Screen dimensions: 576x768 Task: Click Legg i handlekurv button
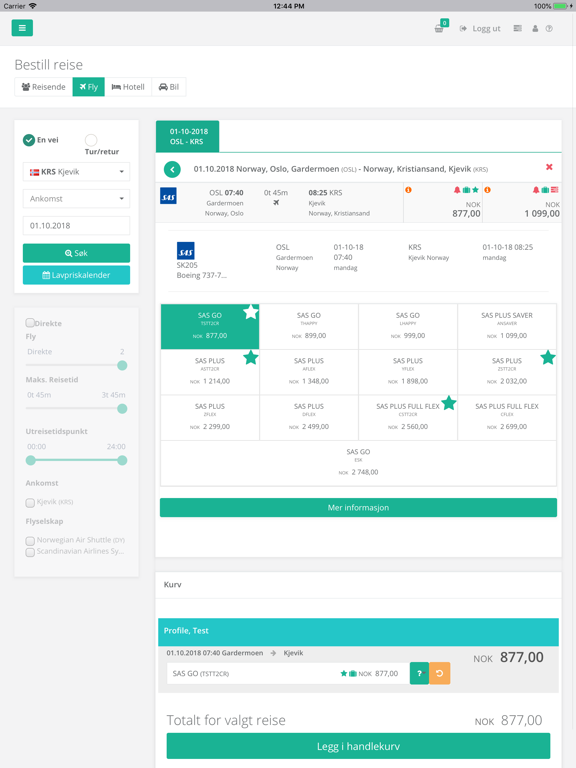click(358, 746)
